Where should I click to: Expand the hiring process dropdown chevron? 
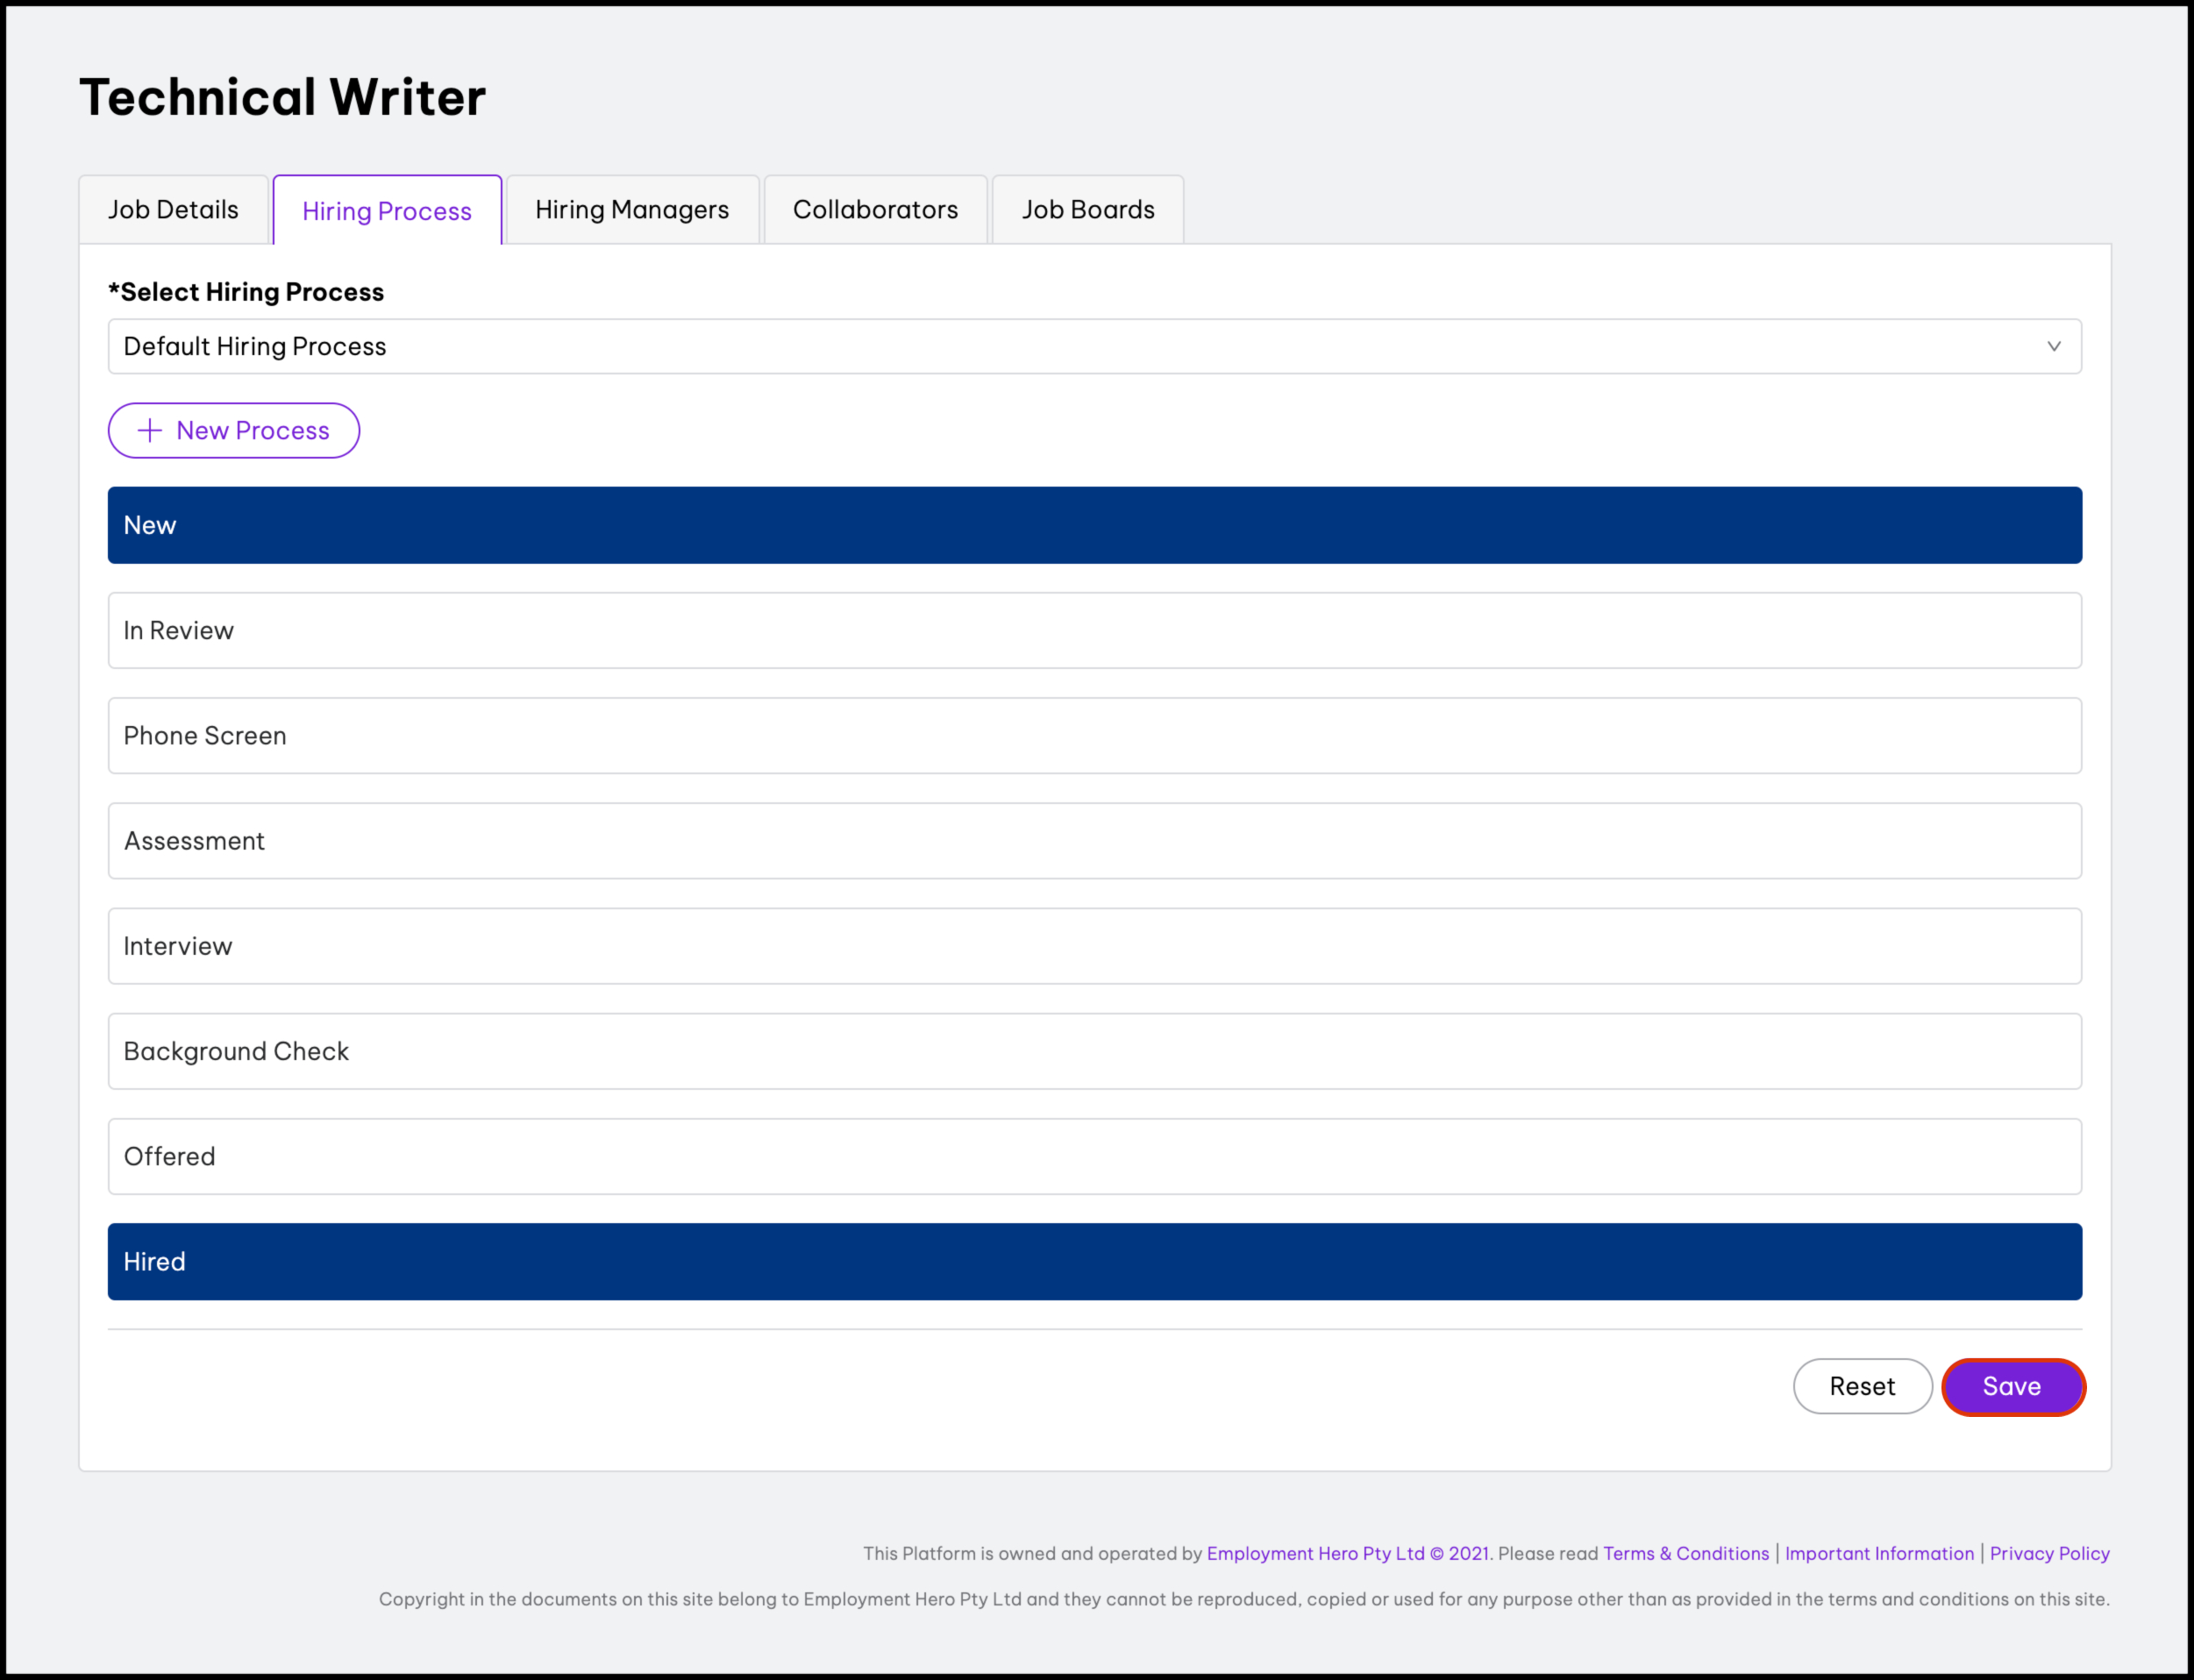click(2053, 347)
